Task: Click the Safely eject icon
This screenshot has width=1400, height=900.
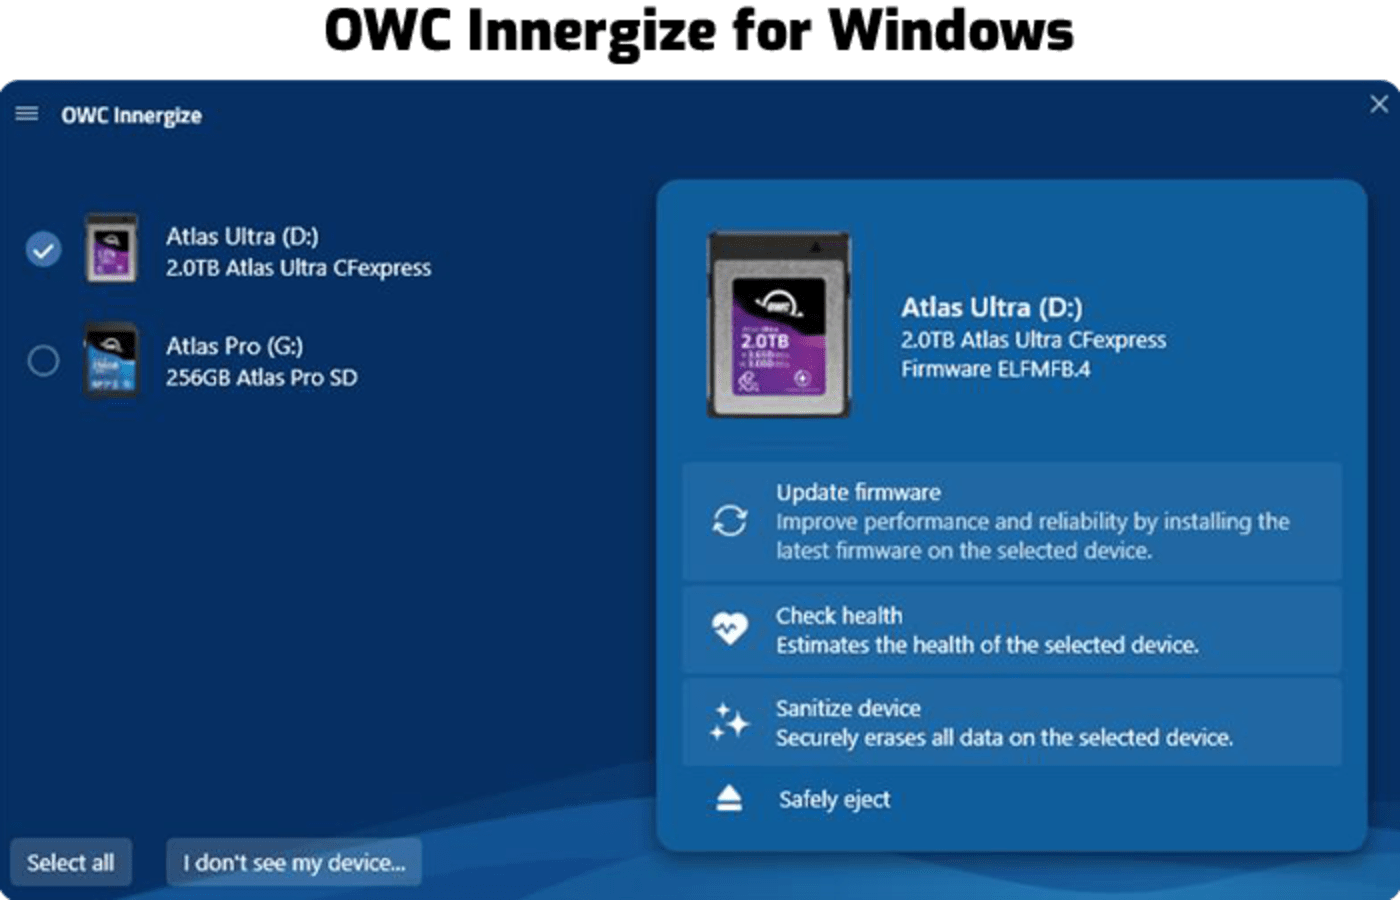Action: [730, 797]
